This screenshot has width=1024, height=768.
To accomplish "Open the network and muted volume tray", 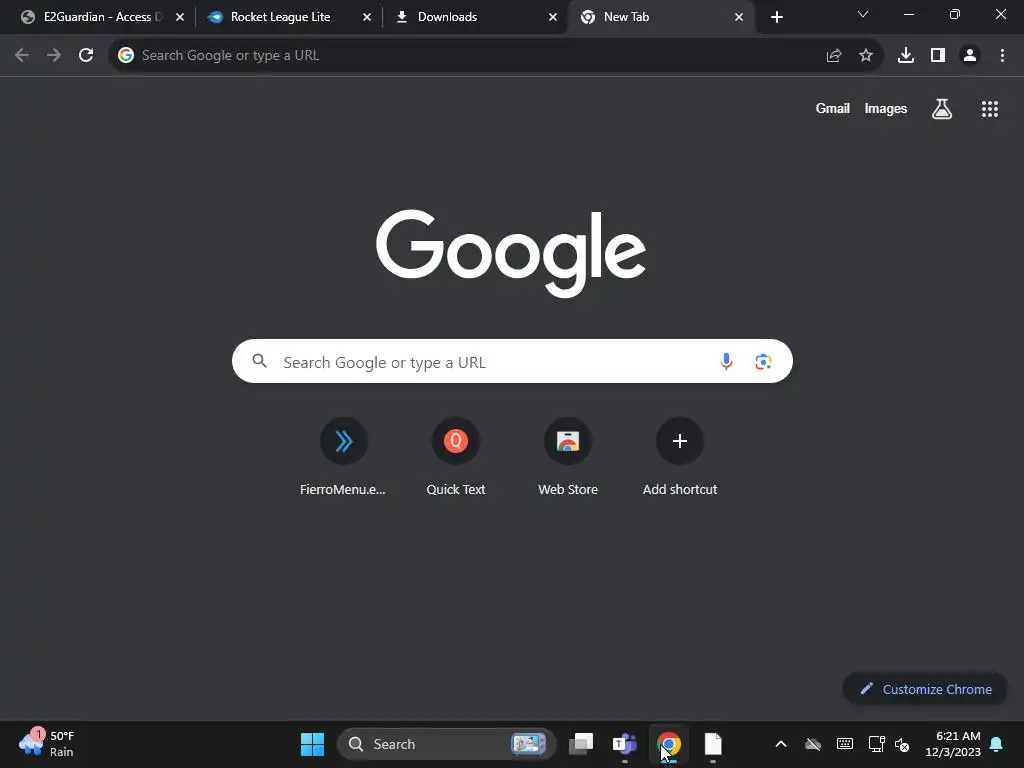I will coord(889,744).
